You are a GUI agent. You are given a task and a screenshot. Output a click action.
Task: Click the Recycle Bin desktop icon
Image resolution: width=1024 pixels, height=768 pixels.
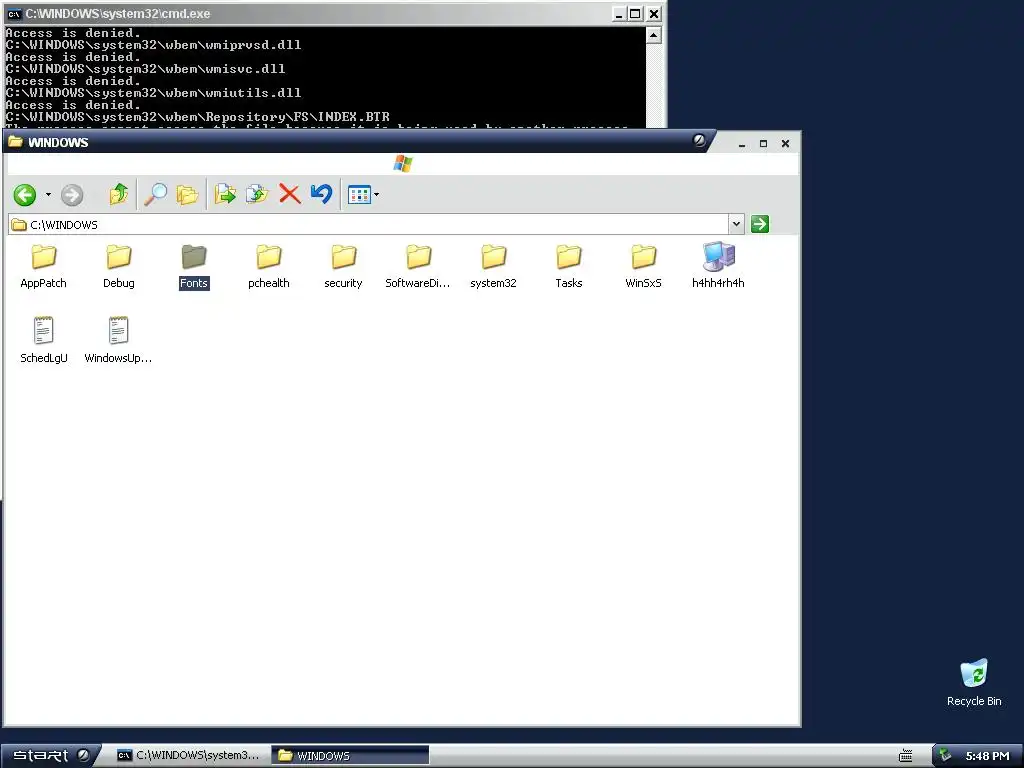point(974,683)
